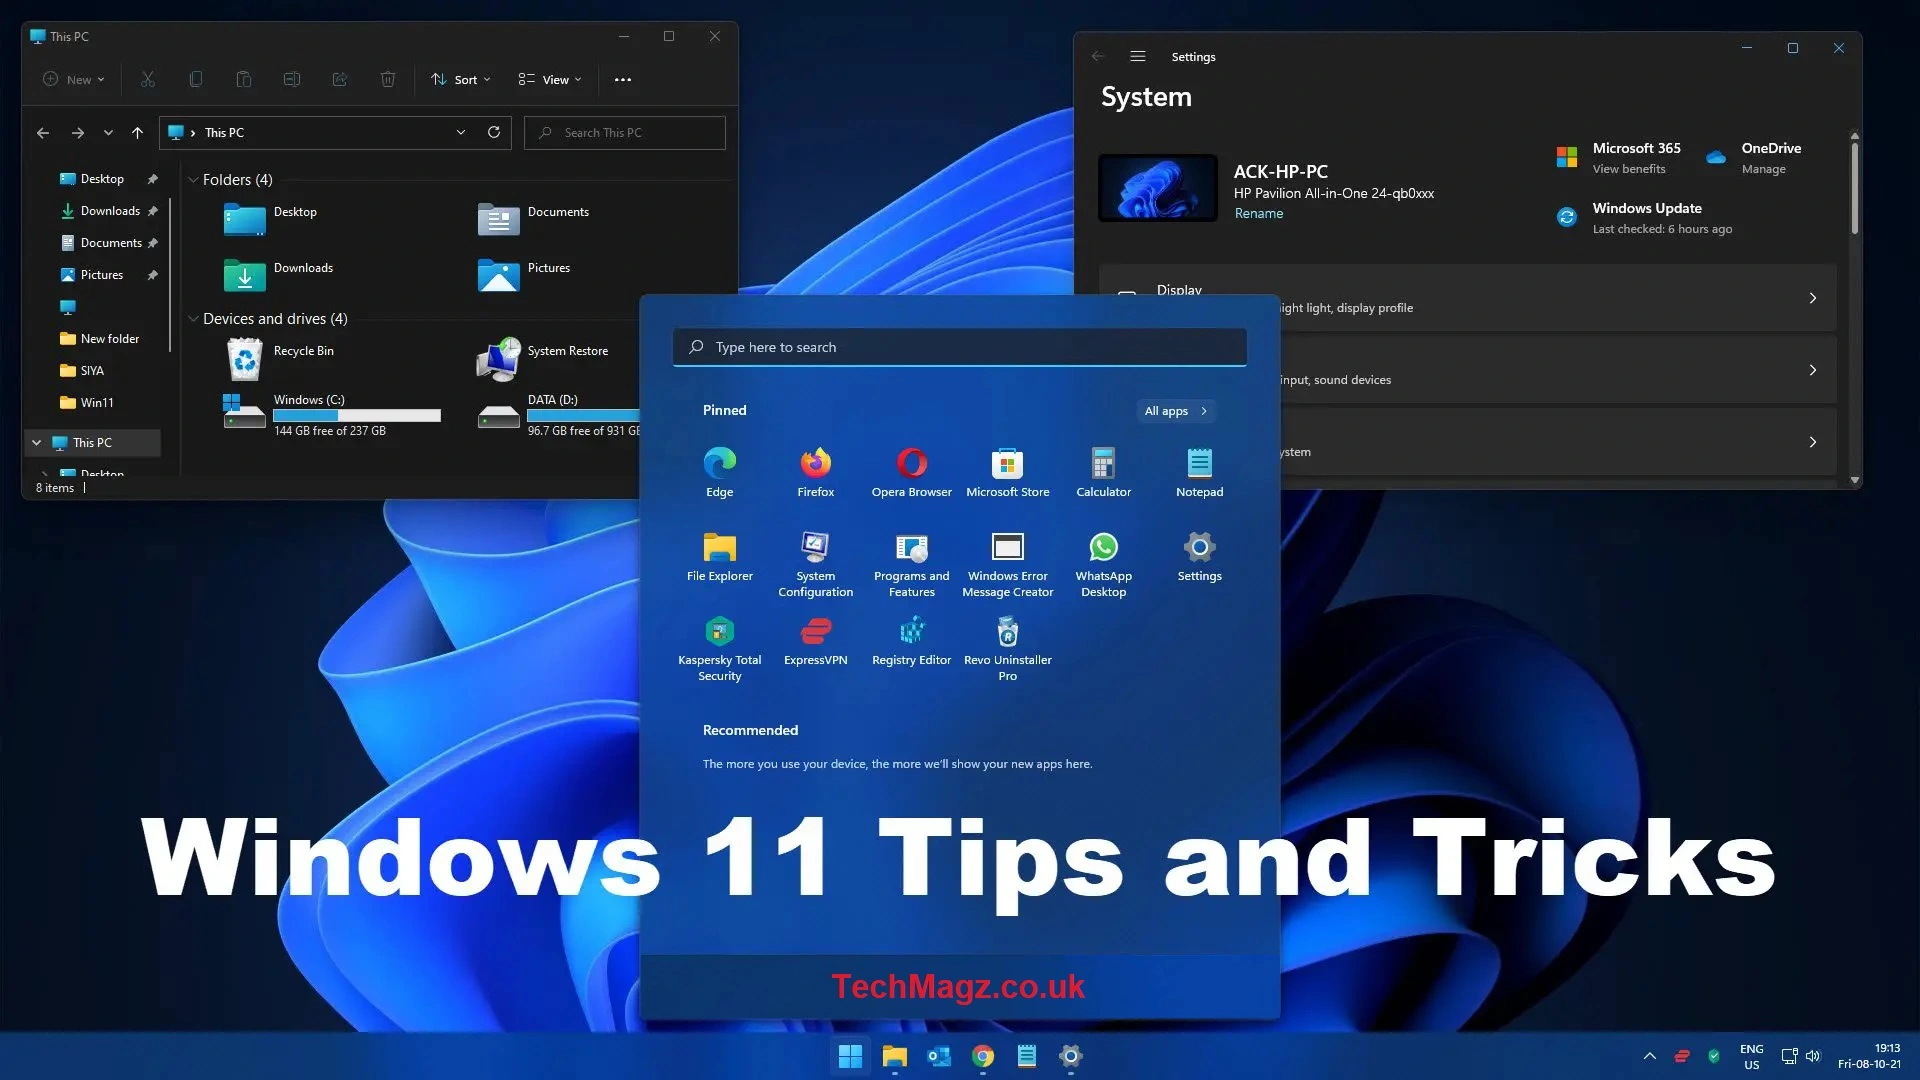Expand Devices and drives section
This screenshot has height=1080, width=1920.
(x=193, y=319)
